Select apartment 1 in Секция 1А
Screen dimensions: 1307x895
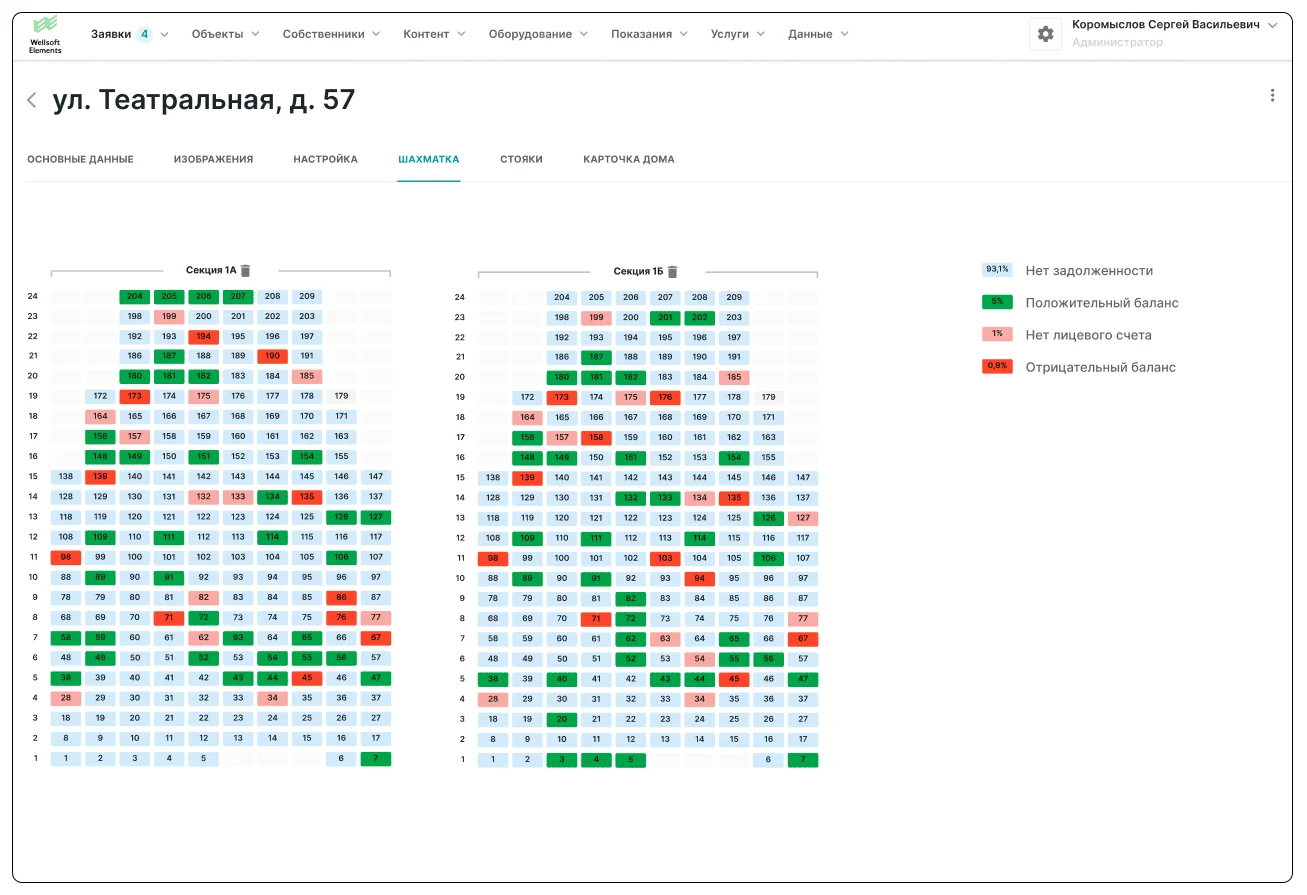tap(66, 758)
